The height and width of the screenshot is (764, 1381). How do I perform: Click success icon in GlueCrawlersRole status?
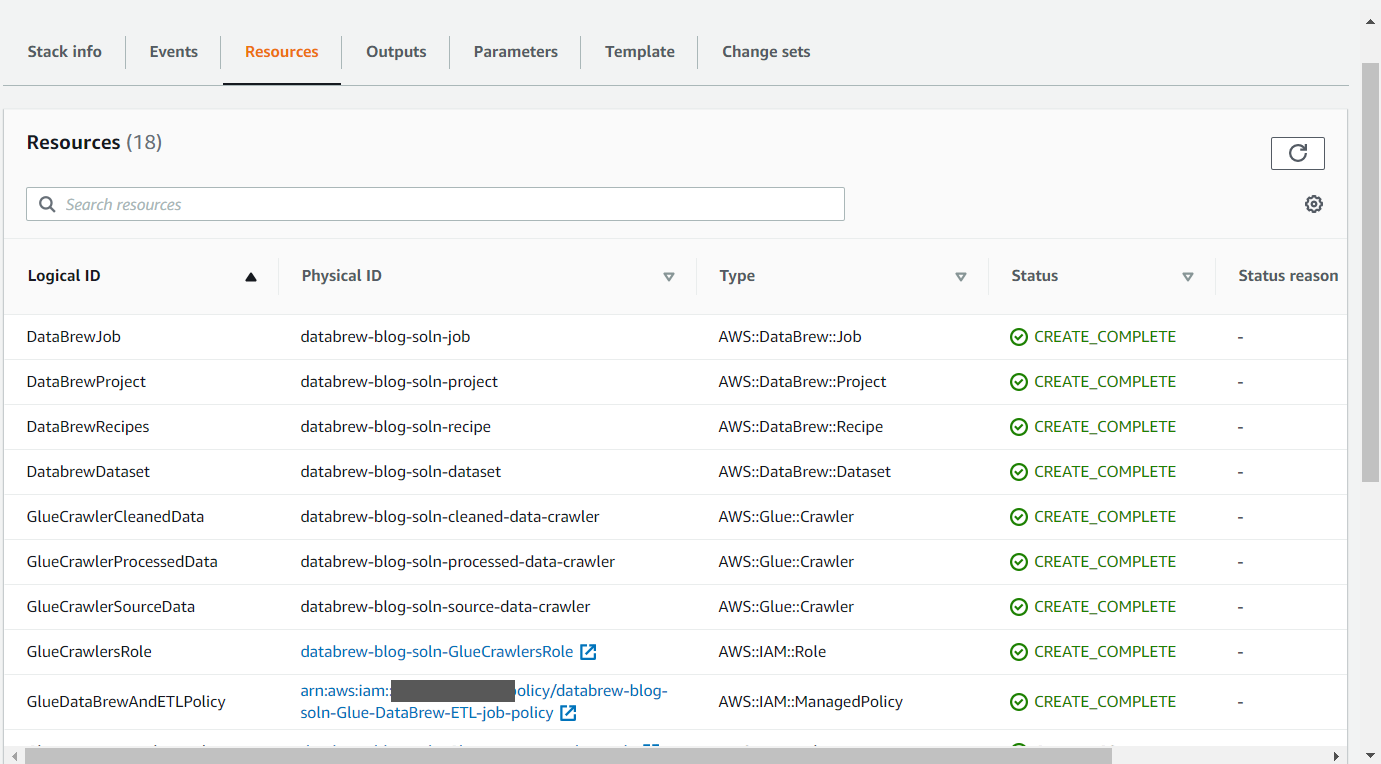tap(1019, 652)
